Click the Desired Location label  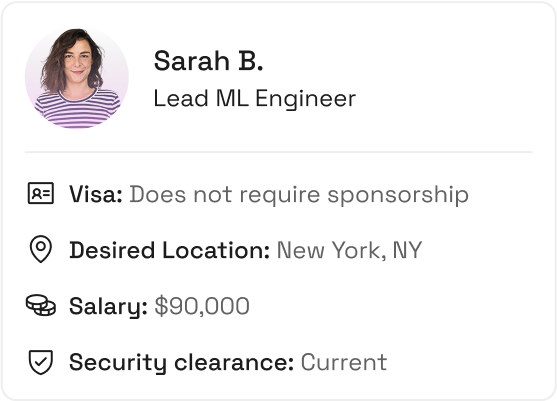(x=169, y=250)
